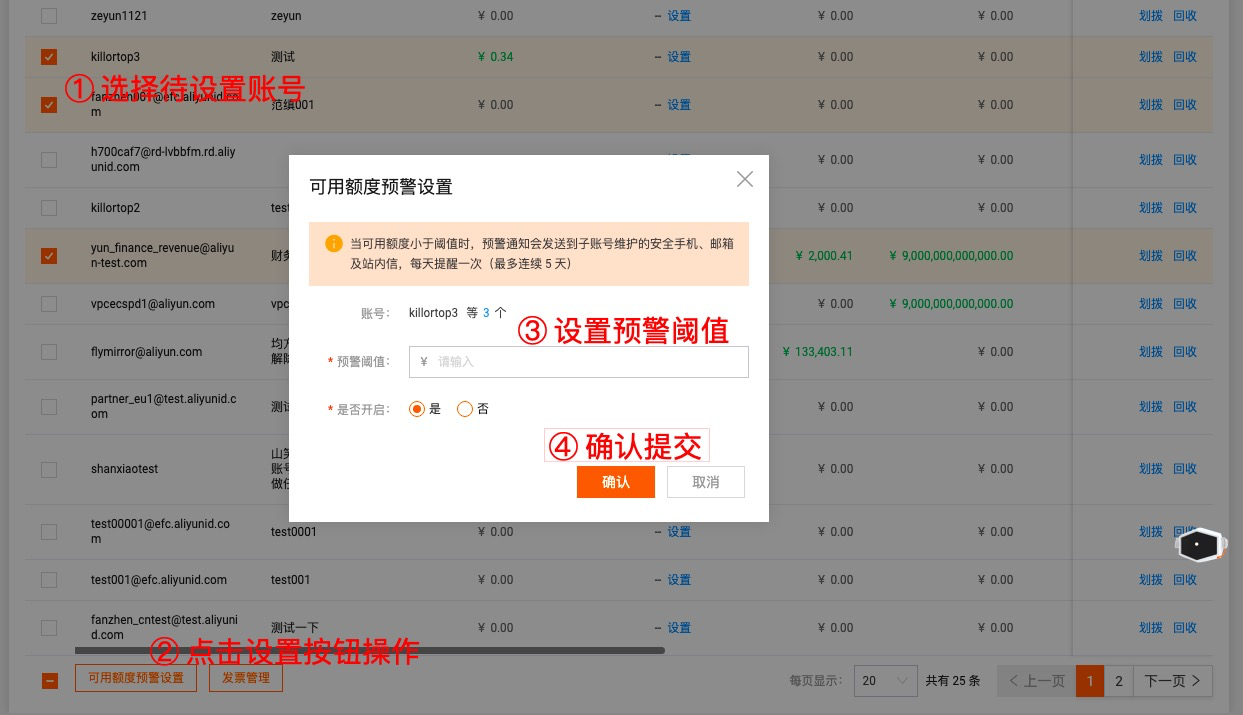The width and height of the screenshot is (1243, 715).
Task: Click 回收 in shanxiaotest row
Action: pyautogui.click(x=1185, y=469)
